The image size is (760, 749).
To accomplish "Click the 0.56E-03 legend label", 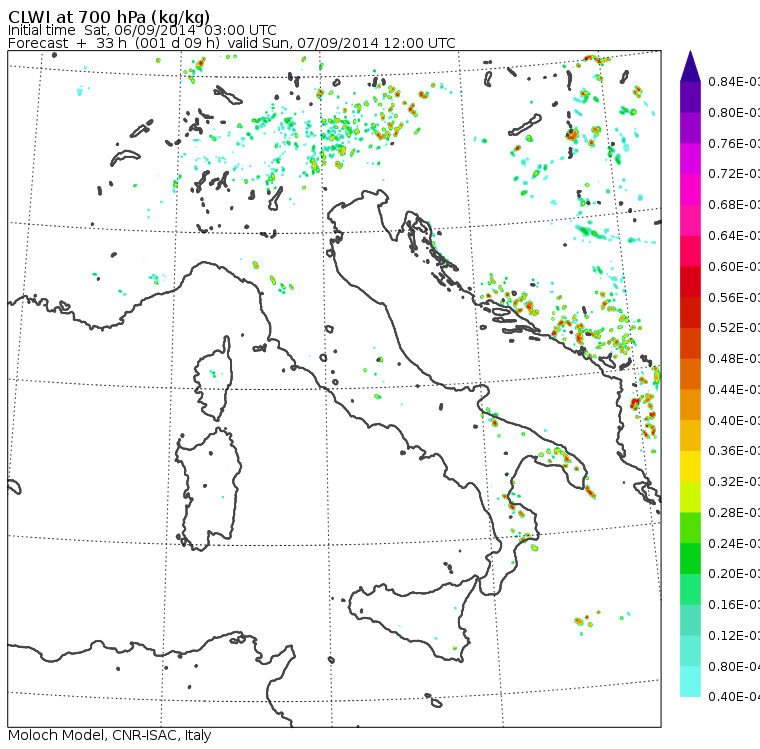I will click(733, 297).
